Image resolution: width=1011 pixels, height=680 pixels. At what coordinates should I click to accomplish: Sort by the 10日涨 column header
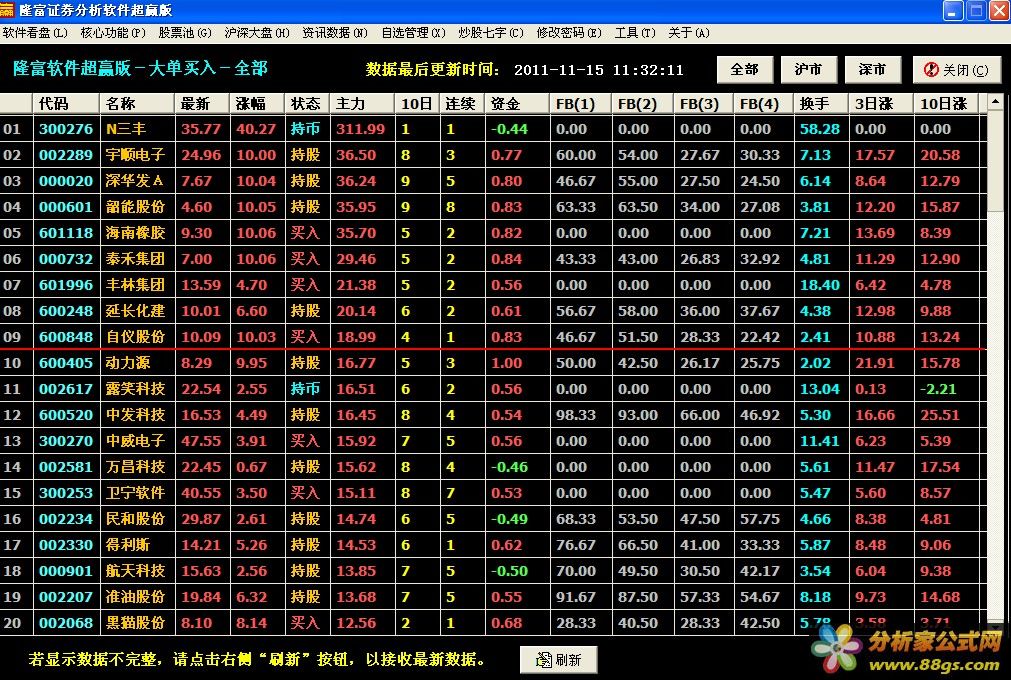(946, 103)
